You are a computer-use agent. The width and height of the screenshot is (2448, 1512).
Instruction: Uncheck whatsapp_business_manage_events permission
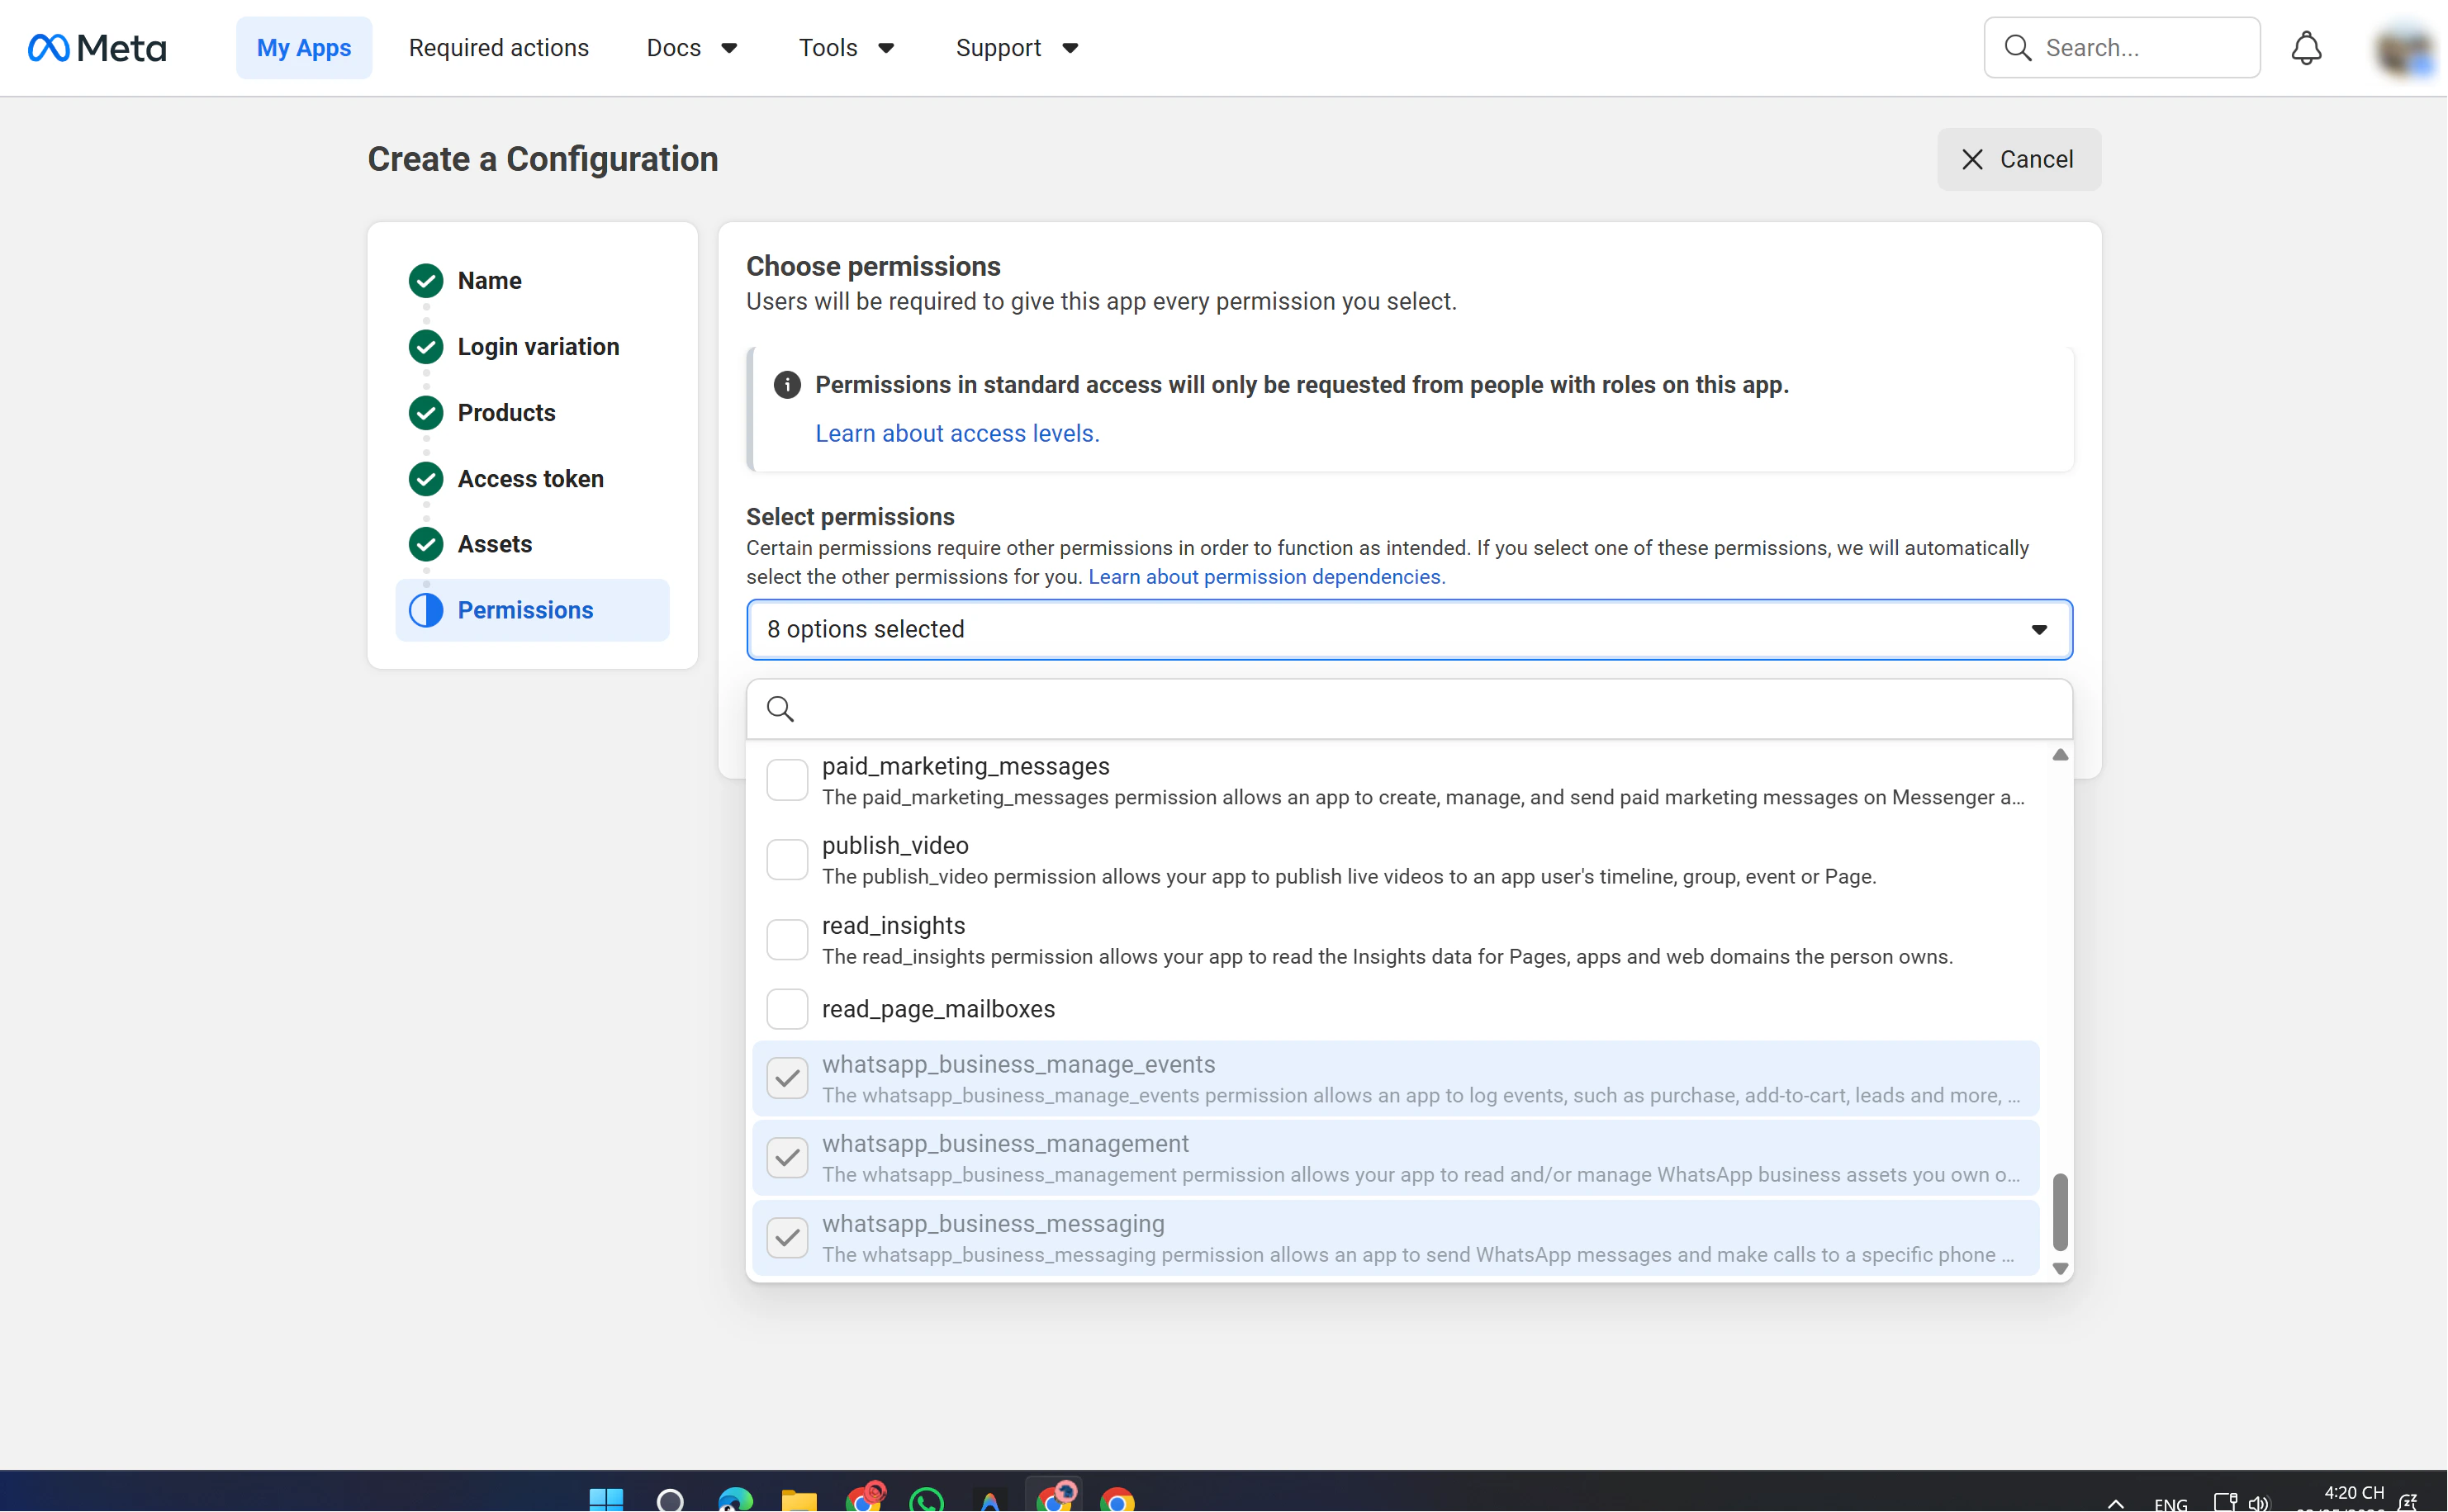(x=787, y=1078)
